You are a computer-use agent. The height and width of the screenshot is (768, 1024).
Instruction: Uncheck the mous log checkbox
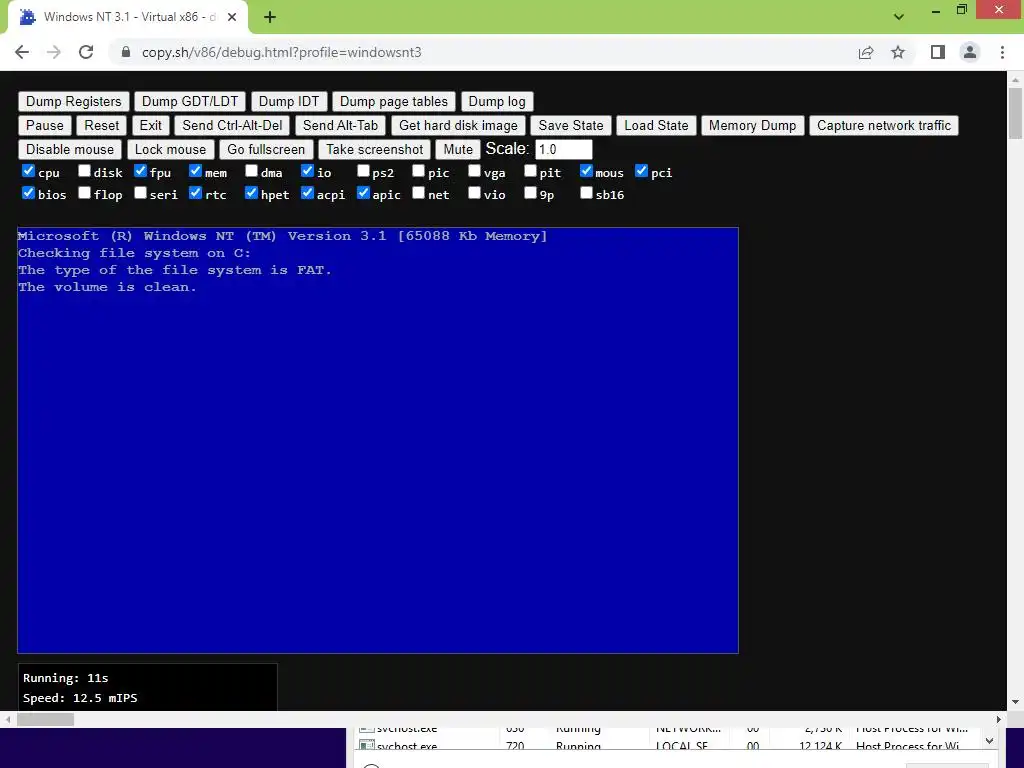pyautogui.click(x=586, y=171)
